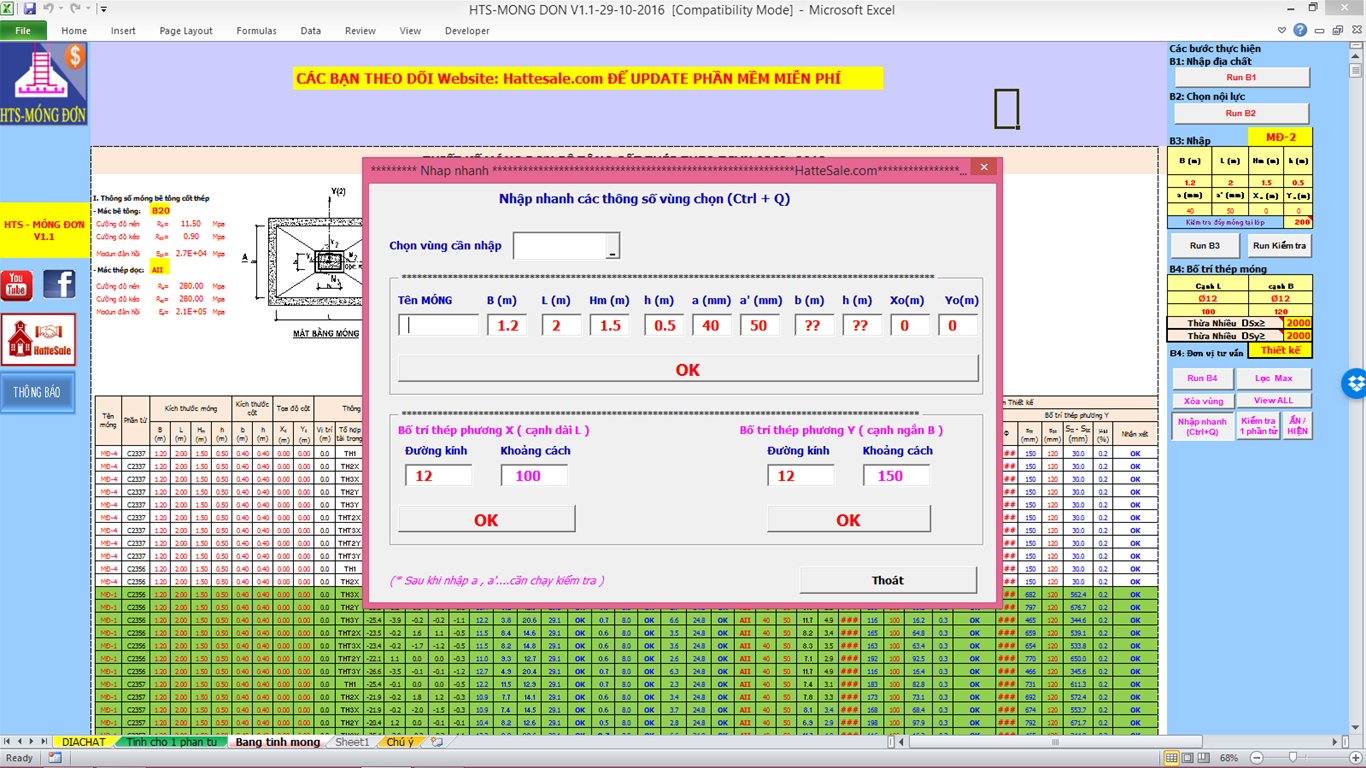Click Thoát to exit the dialog
This screenshot has height=768, width=1366.
(886, 580)
